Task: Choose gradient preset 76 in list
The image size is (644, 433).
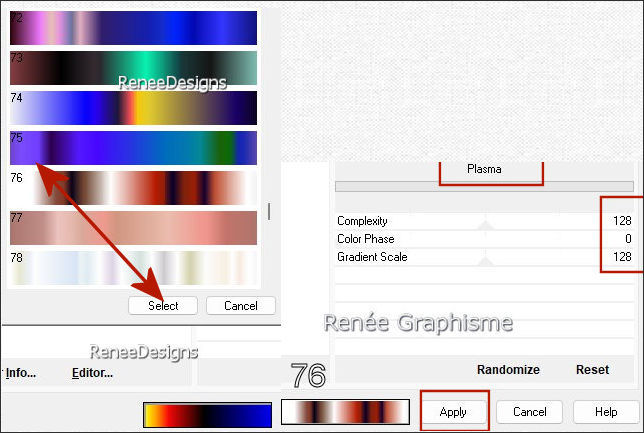Action: [x=133, y=188]
